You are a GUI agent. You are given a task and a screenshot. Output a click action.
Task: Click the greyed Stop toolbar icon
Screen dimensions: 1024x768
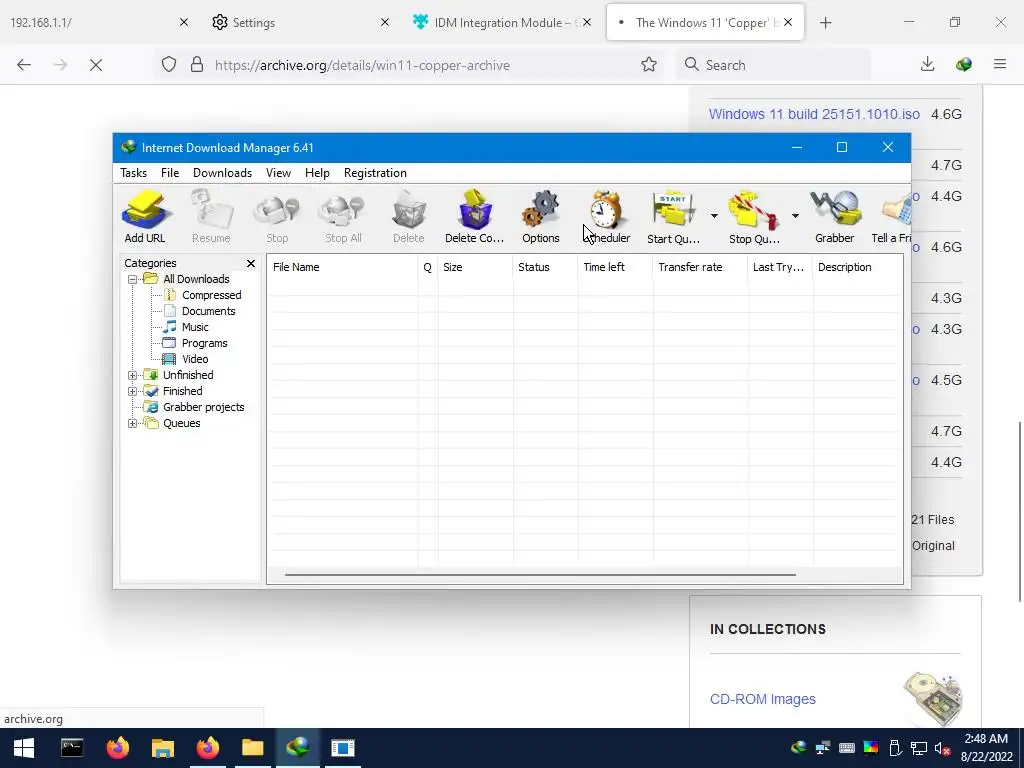(x=278, y=217)
